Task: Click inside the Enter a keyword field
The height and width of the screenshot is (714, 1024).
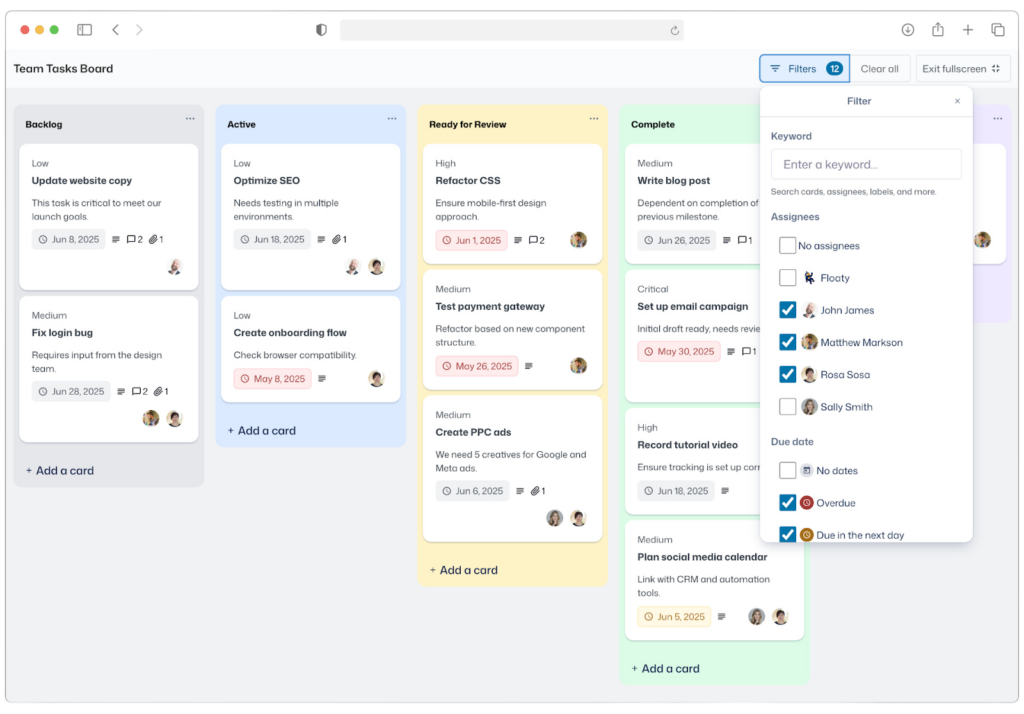Action: (865, 163)
